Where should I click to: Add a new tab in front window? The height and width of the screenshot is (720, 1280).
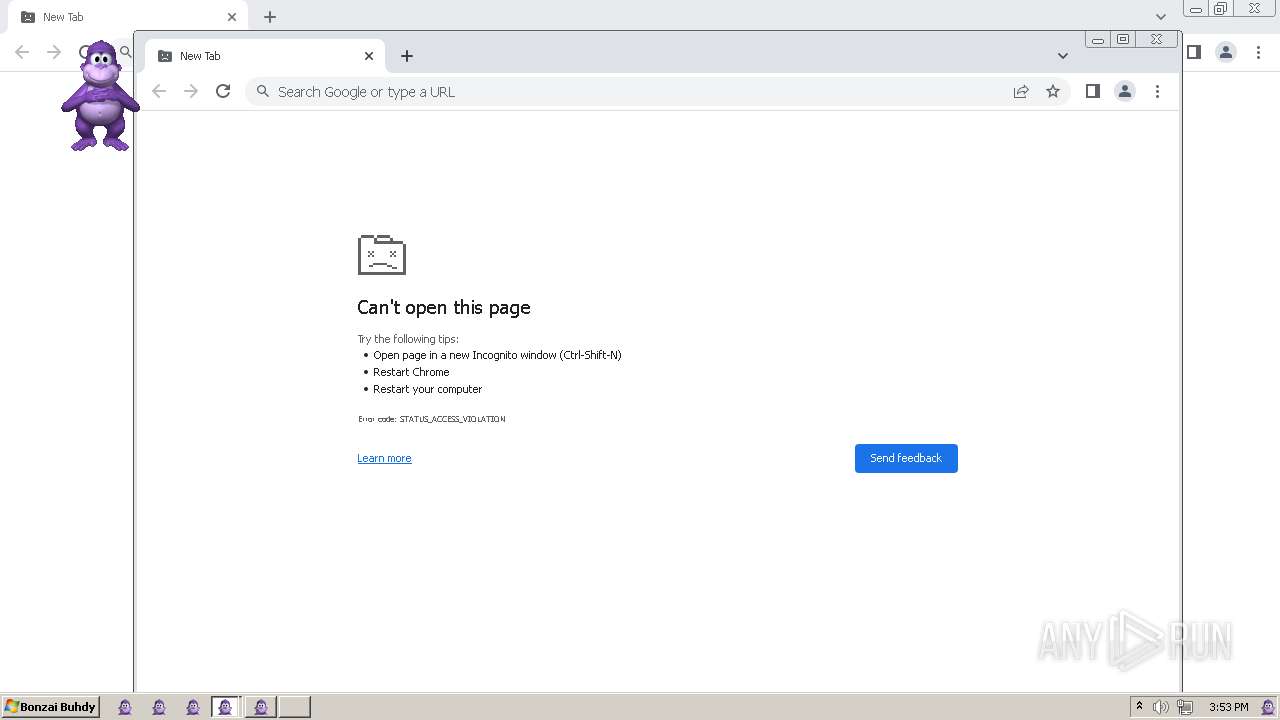click(407, 56)
